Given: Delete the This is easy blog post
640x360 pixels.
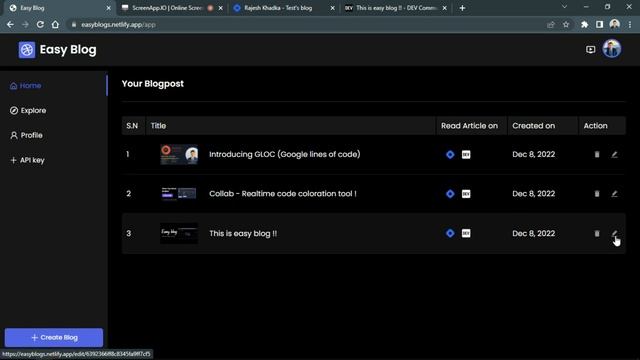Looking at the screenshot, I should 597,233.
